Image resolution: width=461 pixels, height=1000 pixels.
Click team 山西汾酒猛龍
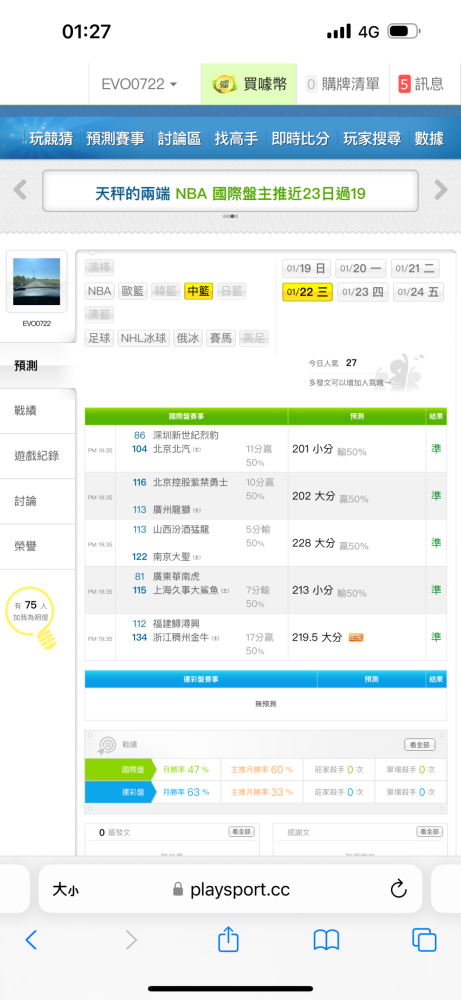pos(181,529)
